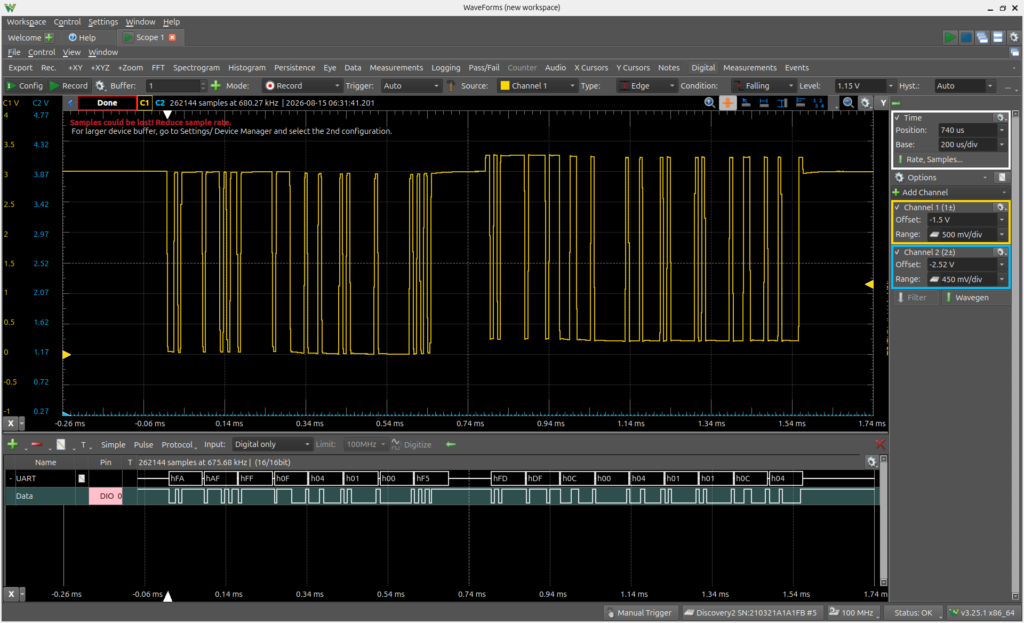Click the Record button
The height and width of the screenshot is (623, 1024).
pyautogui.click(x=69, y=86)
